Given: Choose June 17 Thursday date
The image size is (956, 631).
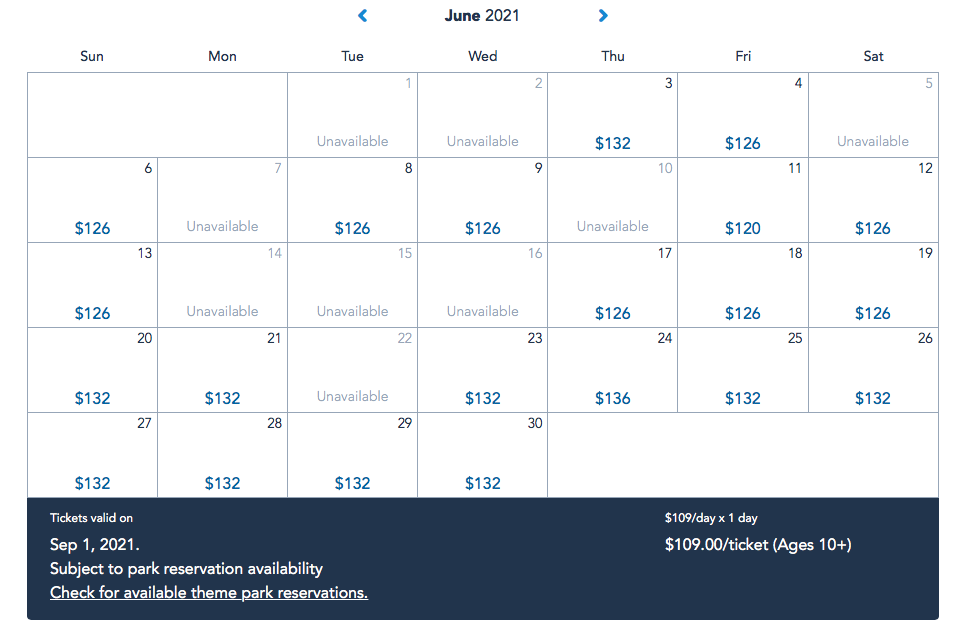Looking at the screenshot, I should tap(613, 285).
